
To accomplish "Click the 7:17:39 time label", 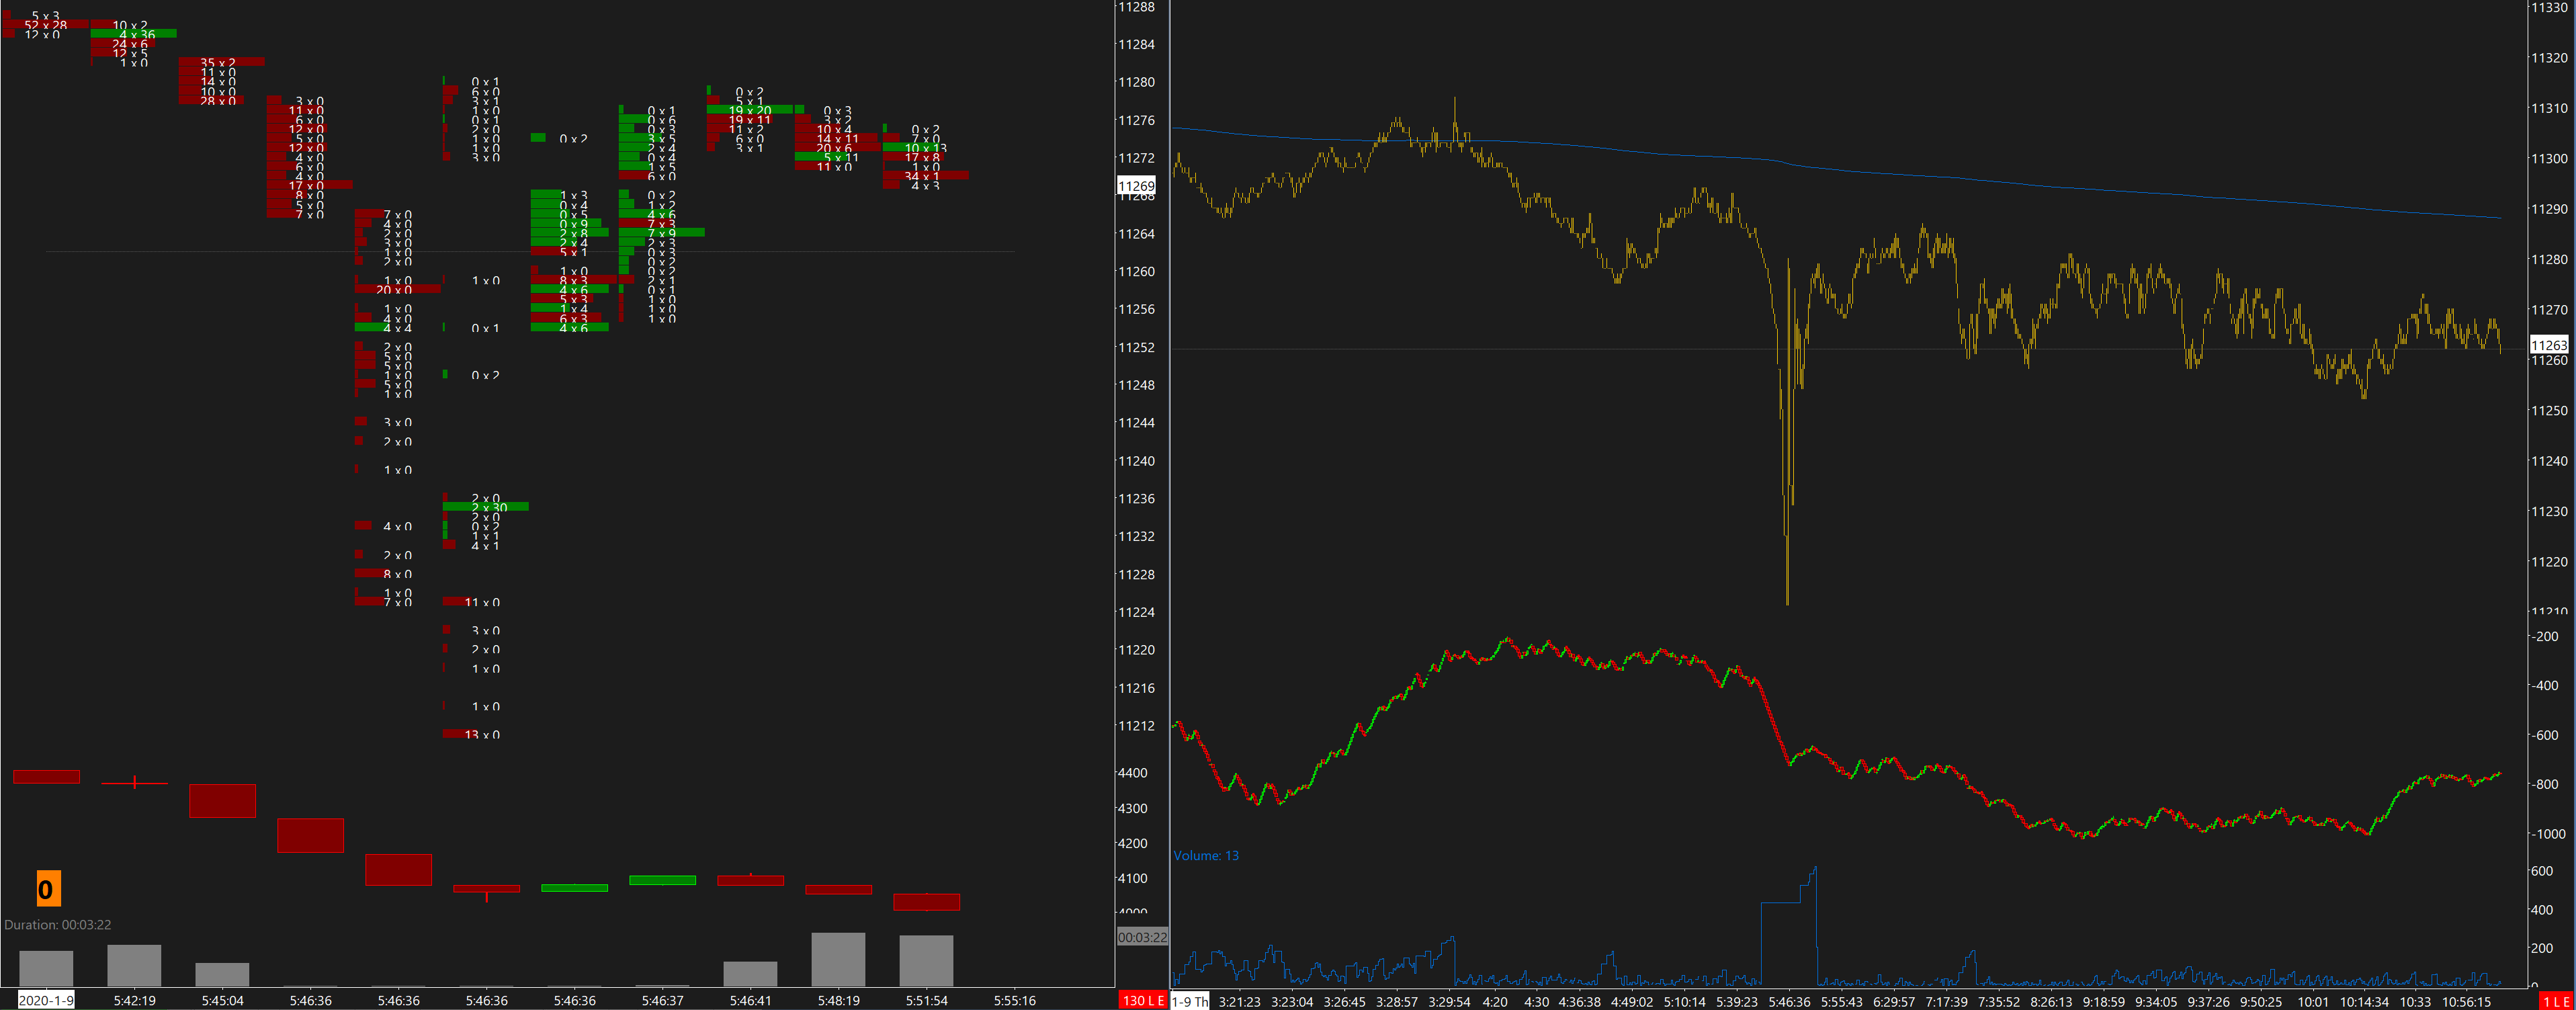I will (x=1946, y=1001).
